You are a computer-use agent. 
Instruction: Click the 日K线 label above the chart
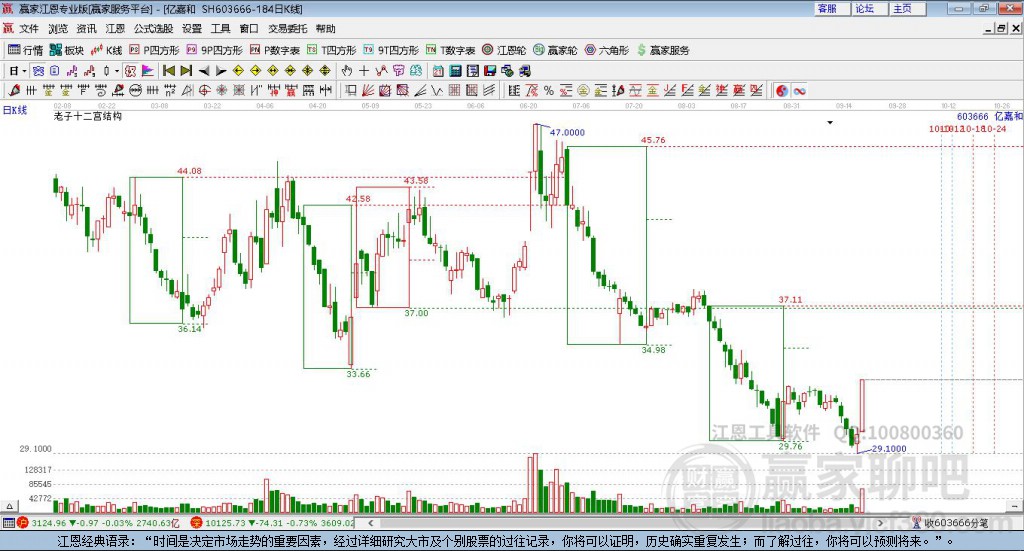pos(15,110)
